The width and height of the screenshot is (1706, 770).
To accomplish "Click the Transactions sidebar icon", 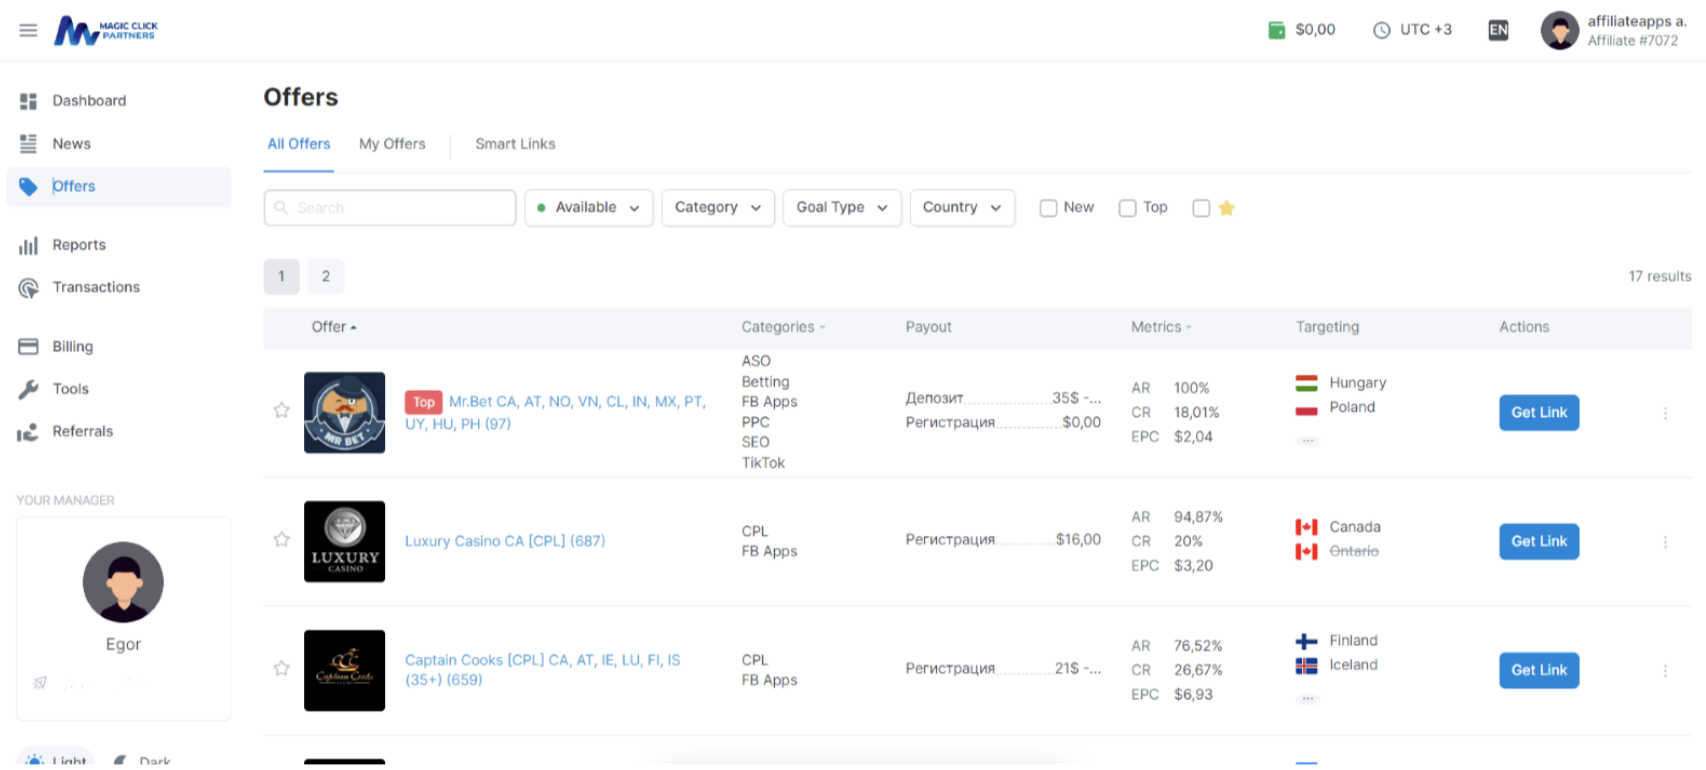I will [x=28, y=288].
